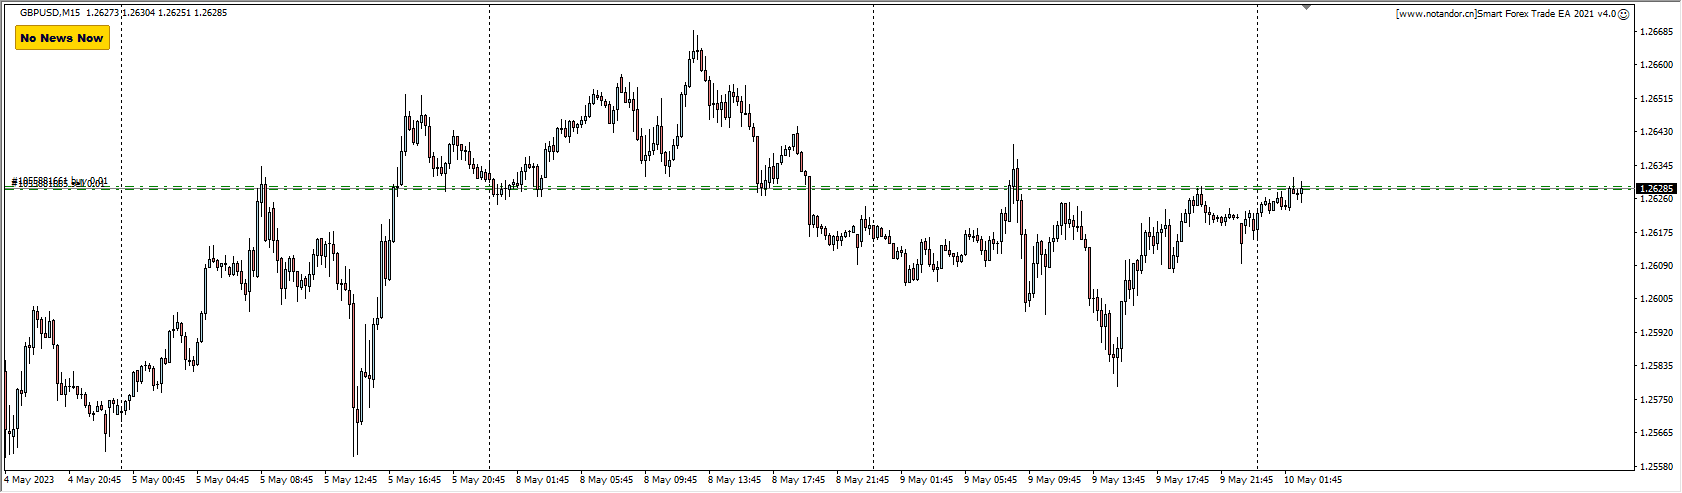Click the 8 May 09:45 time label
1682x493 pixels.
(x=671, y=480)
